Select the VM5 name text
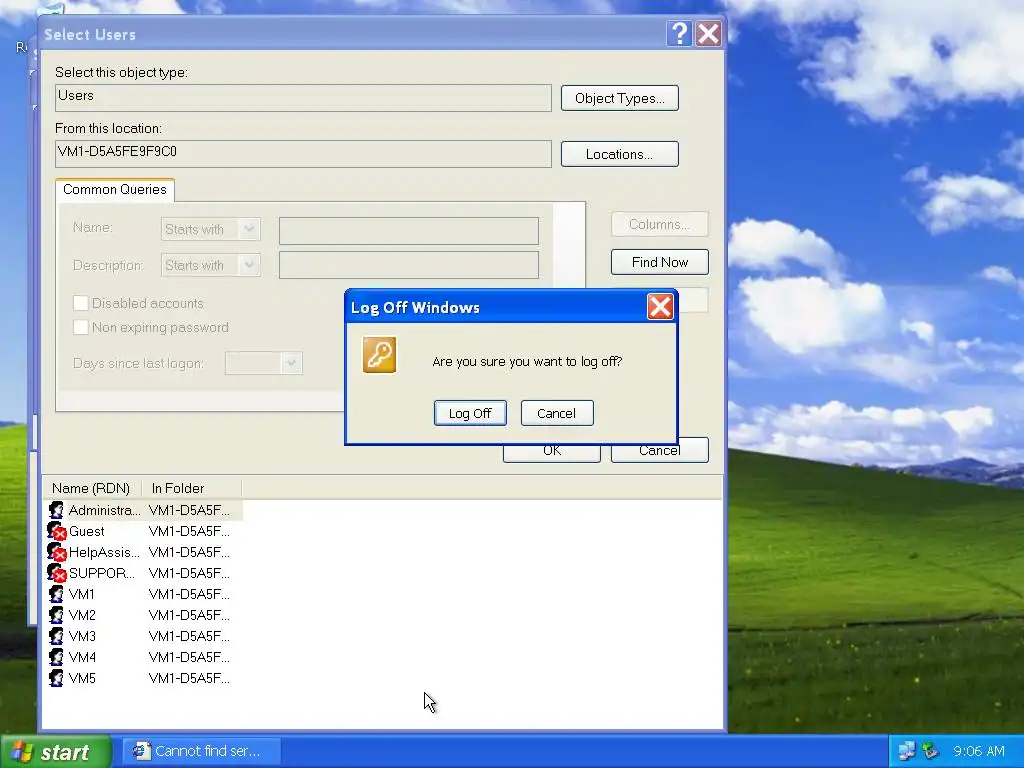This screenshot has width=1024, height=768. click(82, 678)
